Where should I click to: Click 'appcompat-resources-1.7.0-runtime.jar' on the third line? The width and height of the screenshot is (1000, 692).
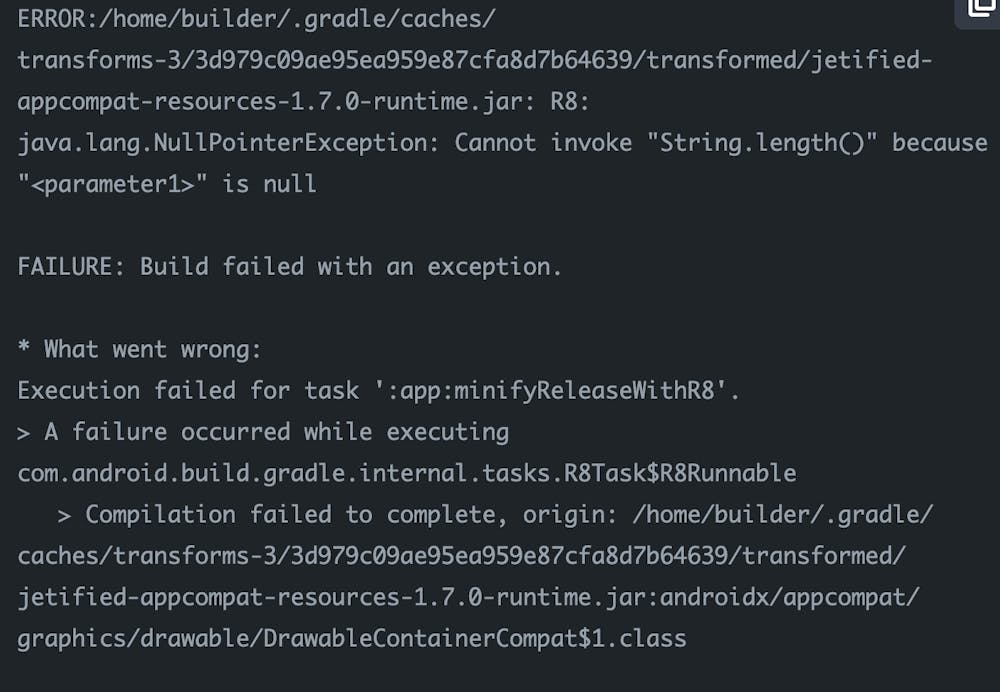(x=268, y=102)
